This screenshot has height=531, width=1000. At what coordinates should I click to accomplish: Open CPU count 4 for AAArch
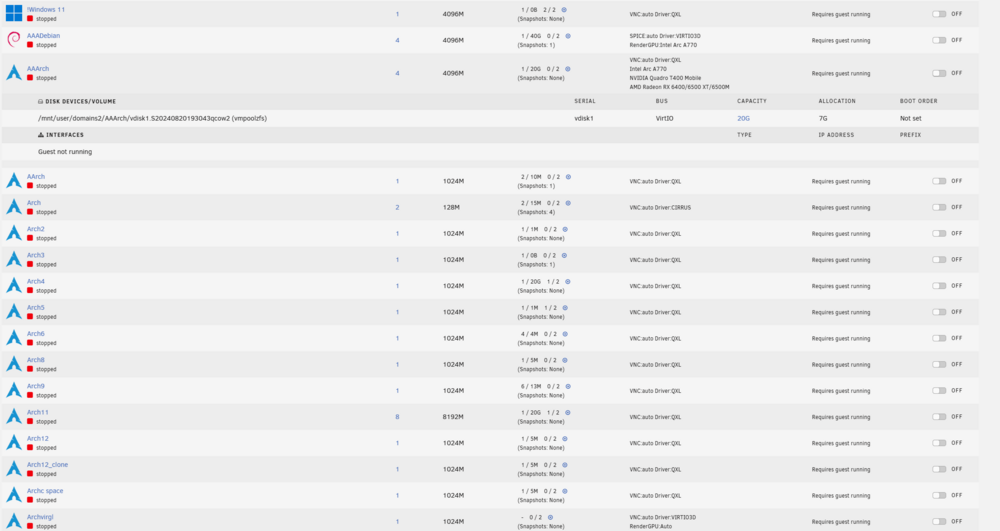click(x=397, y=73)
